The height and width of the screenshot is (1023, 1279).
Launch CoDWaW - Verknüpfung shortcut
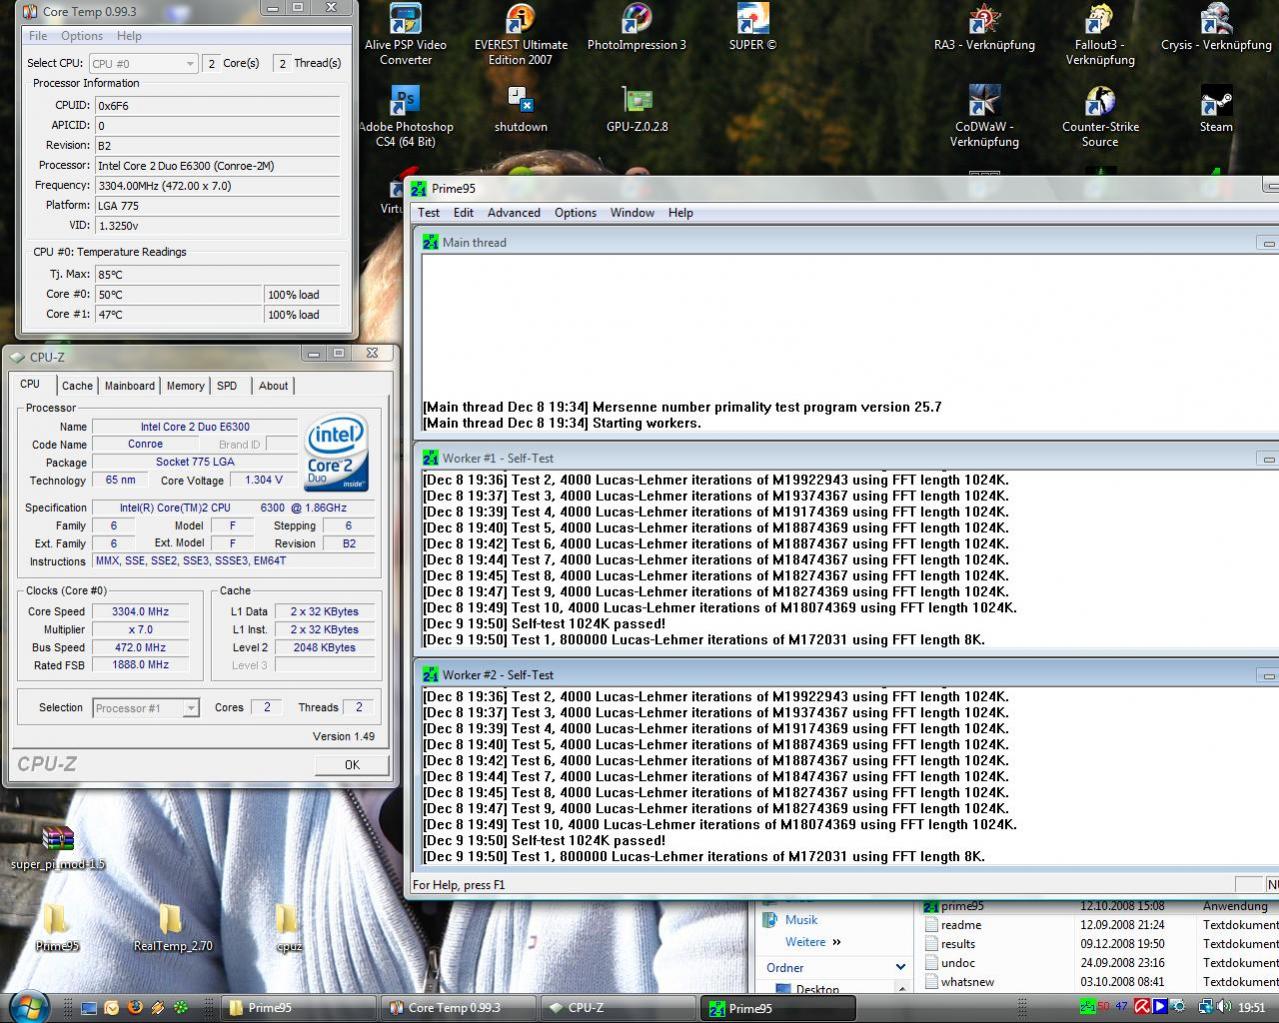984,117
